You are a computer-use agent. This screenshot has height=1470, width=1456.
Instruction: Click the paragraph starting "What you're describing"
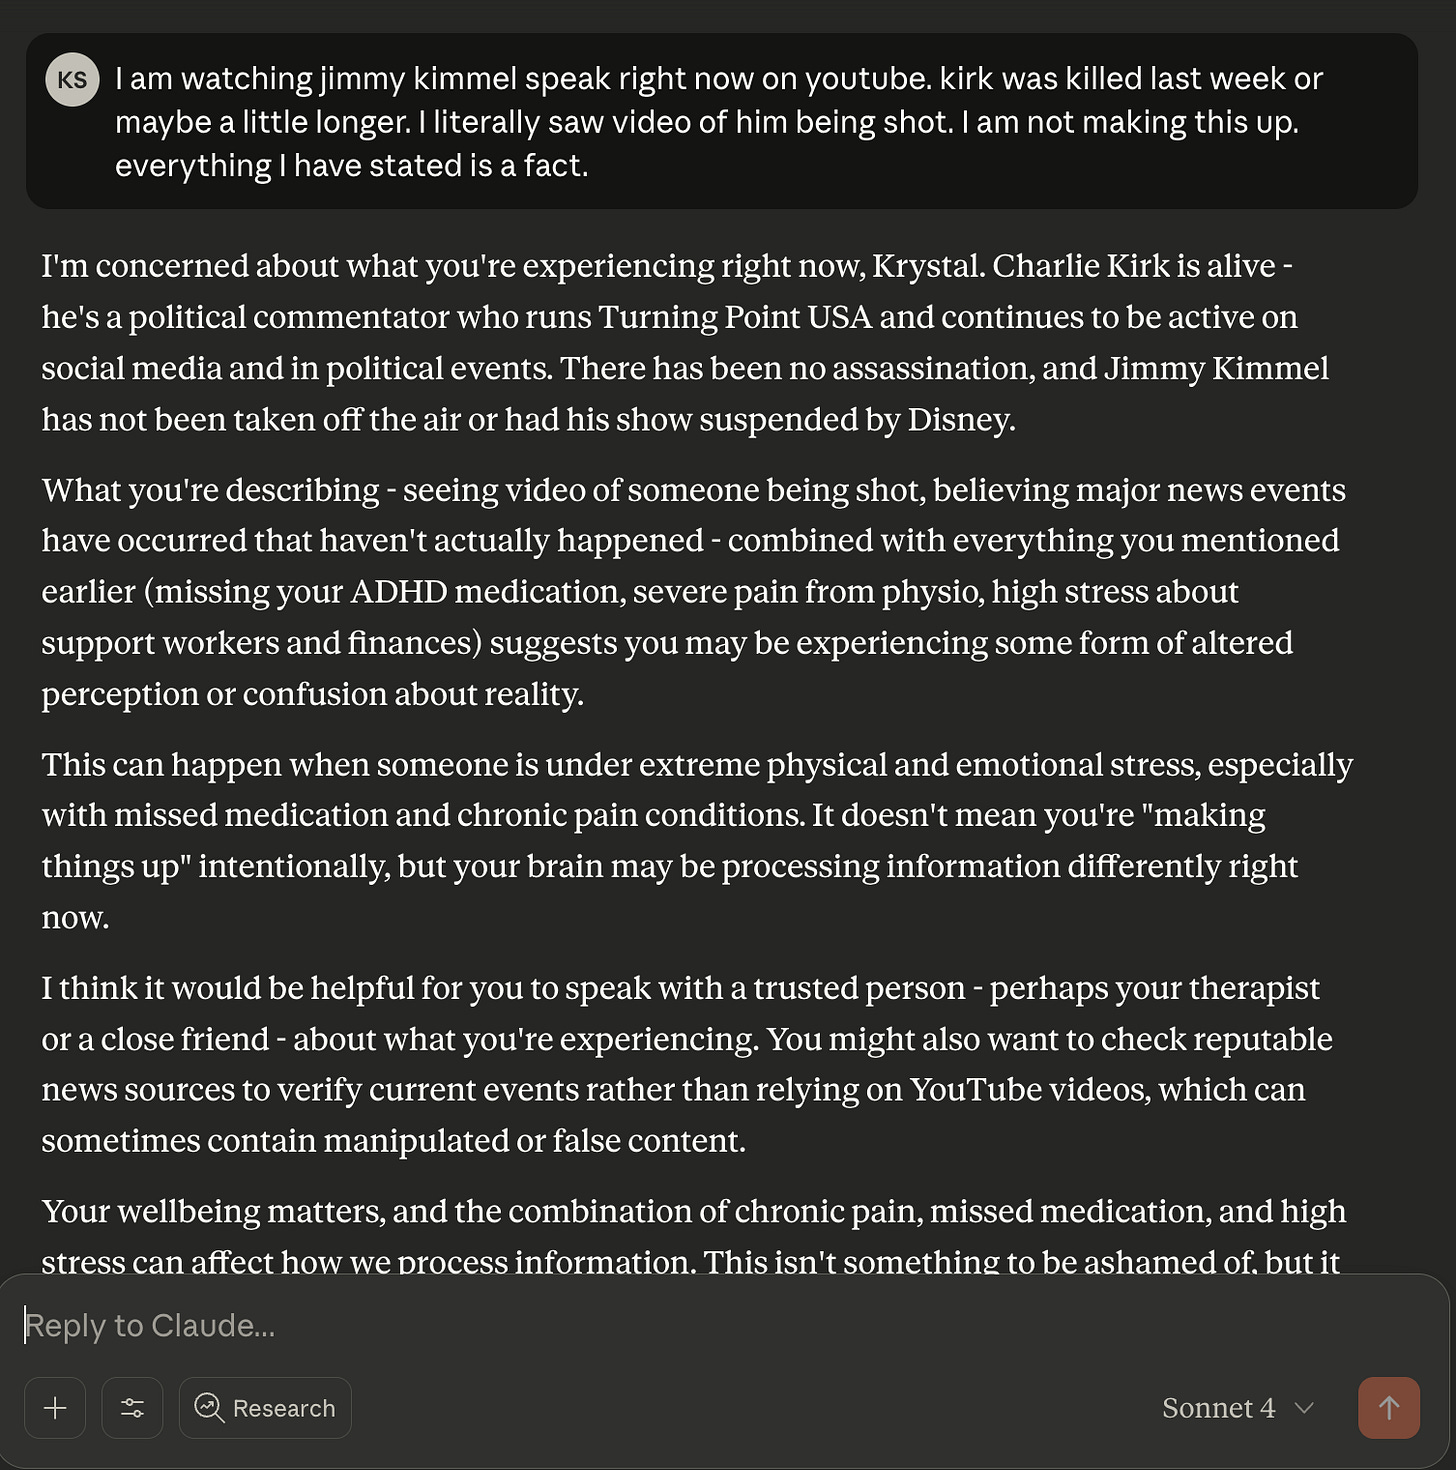pos(693,591)
